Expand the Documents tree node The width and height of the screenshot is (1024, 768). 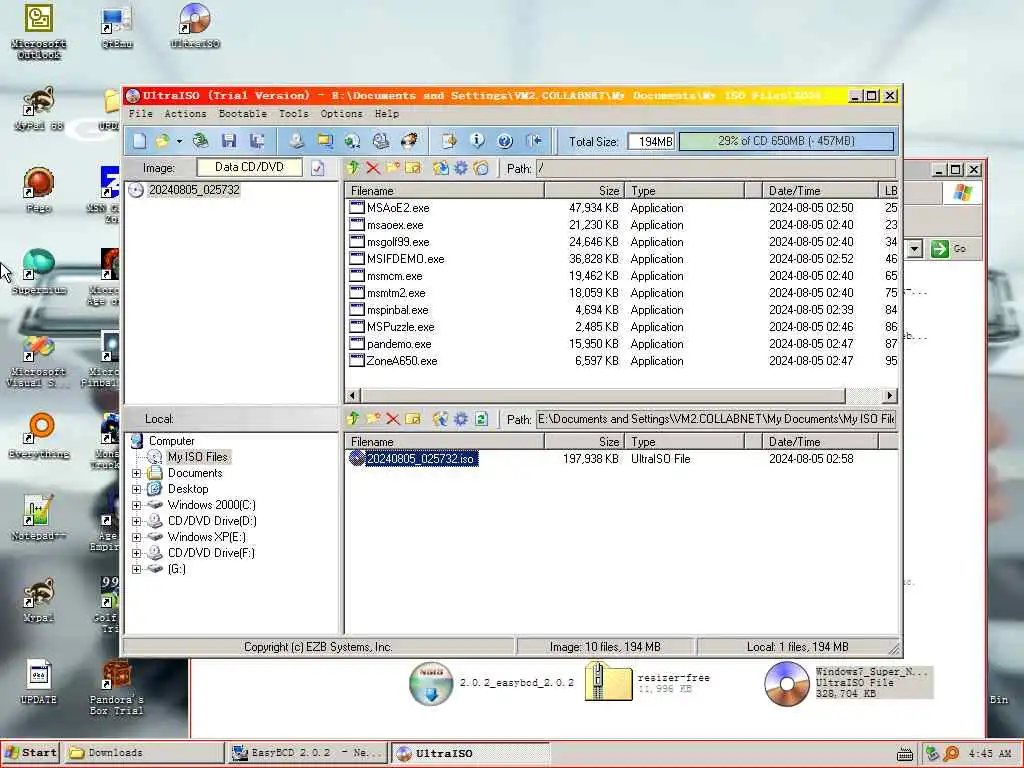click(136, 473)
